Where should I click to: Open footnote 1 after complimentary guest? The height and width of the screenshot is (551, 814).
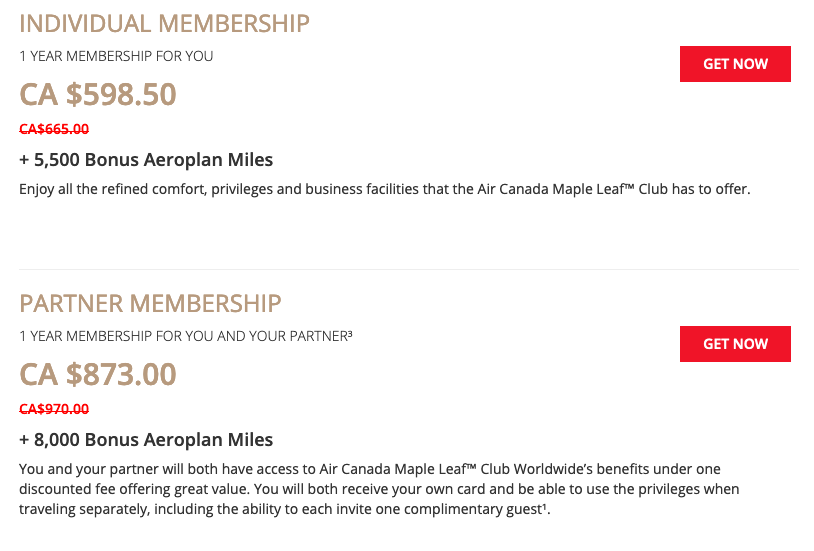point(545,506)
